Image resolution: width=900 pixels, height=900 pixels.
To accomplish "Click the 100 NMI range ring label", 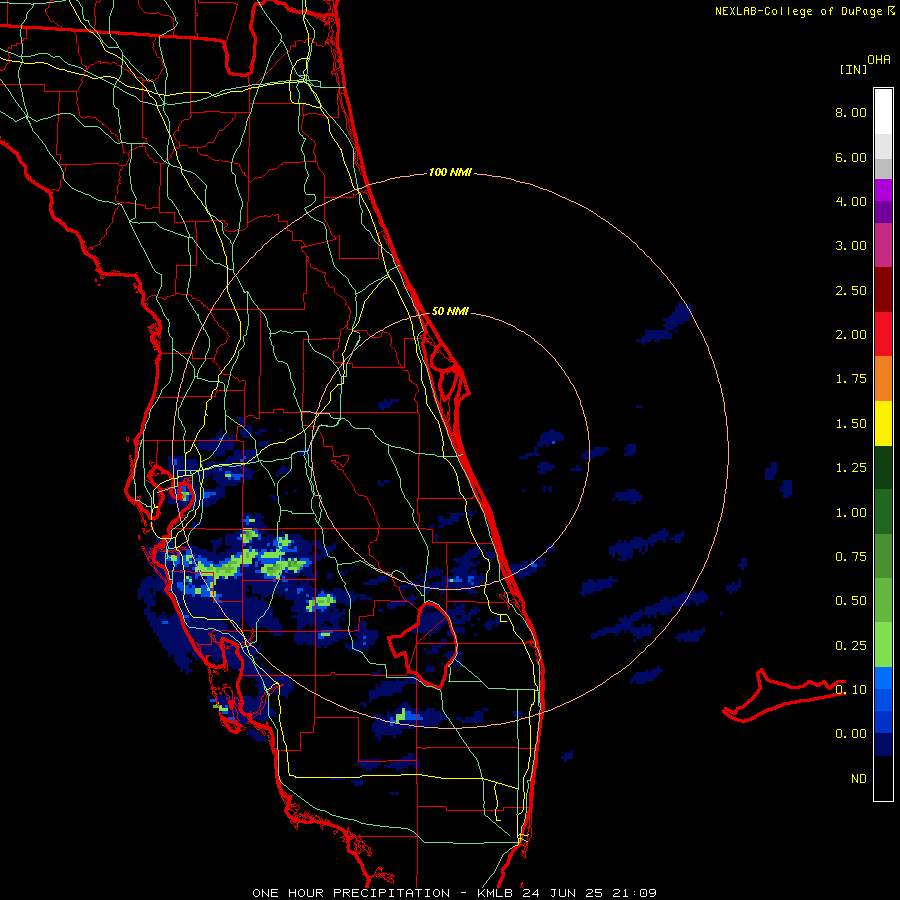I will coord(450,172).
